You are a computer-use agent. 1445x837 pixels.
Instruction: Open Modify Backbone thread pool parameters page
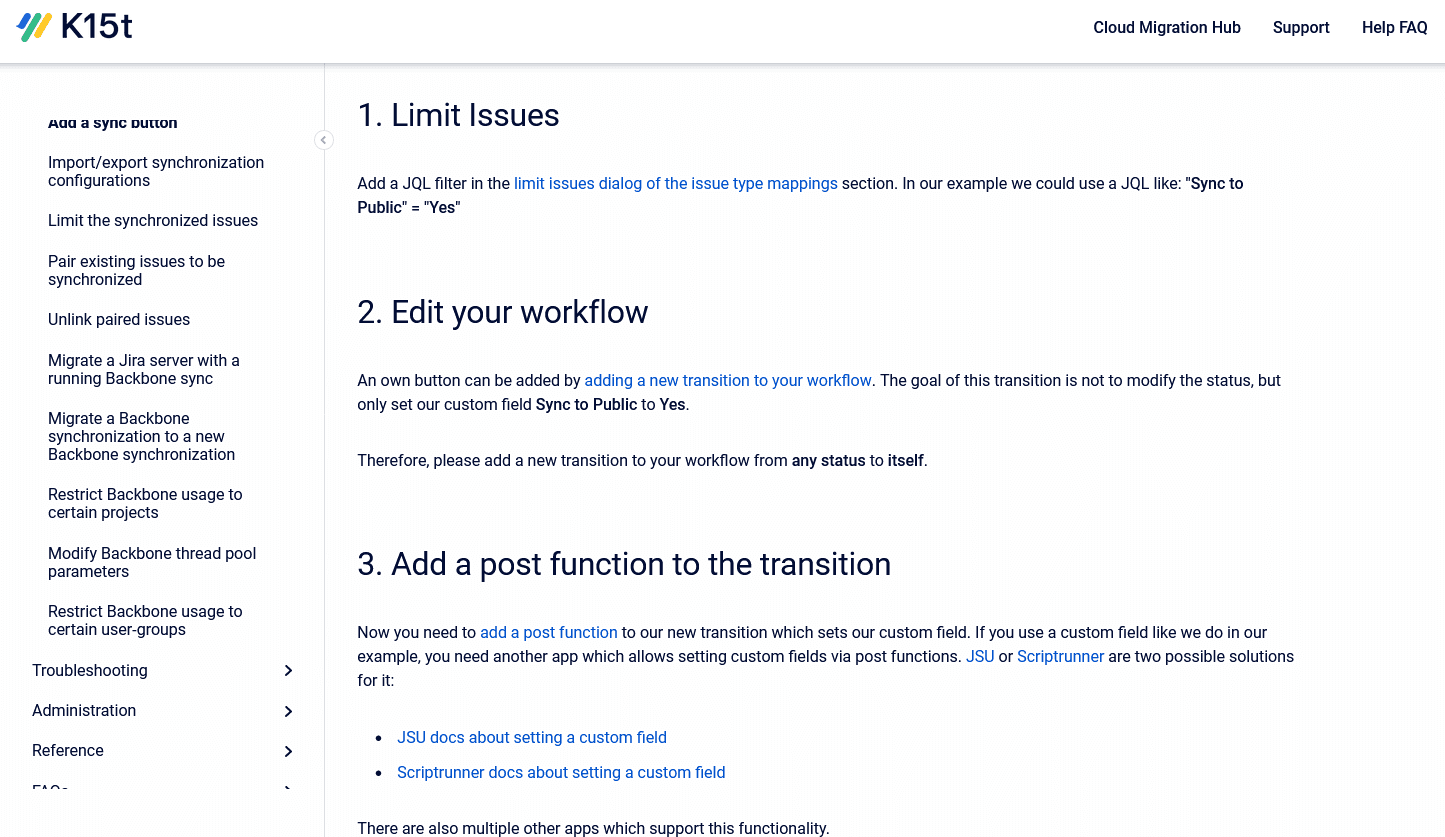coord(152,563)
